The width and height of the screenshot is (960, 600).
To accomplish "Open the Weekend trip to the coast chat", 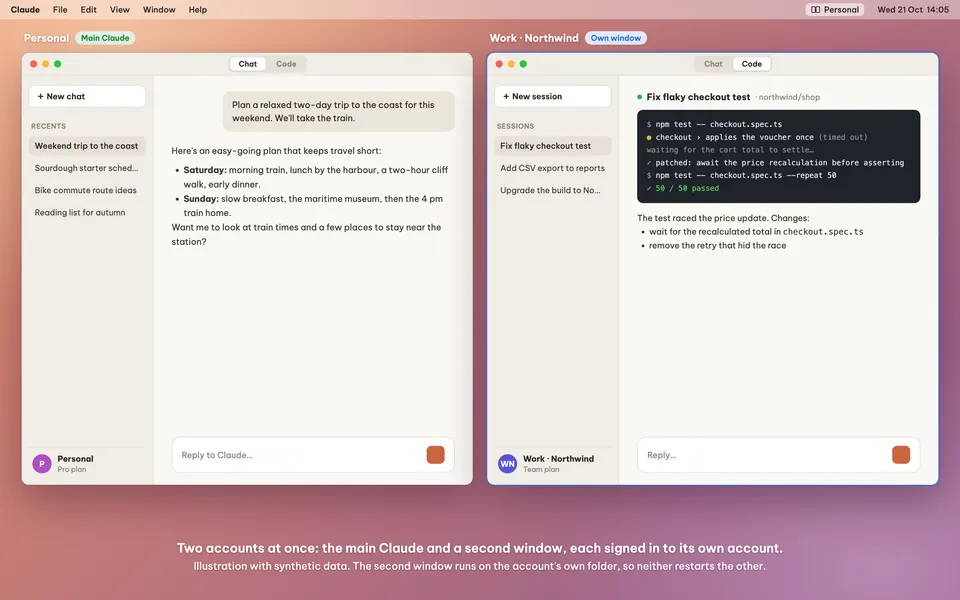I will pyautogui.click(x=87, y=146).
